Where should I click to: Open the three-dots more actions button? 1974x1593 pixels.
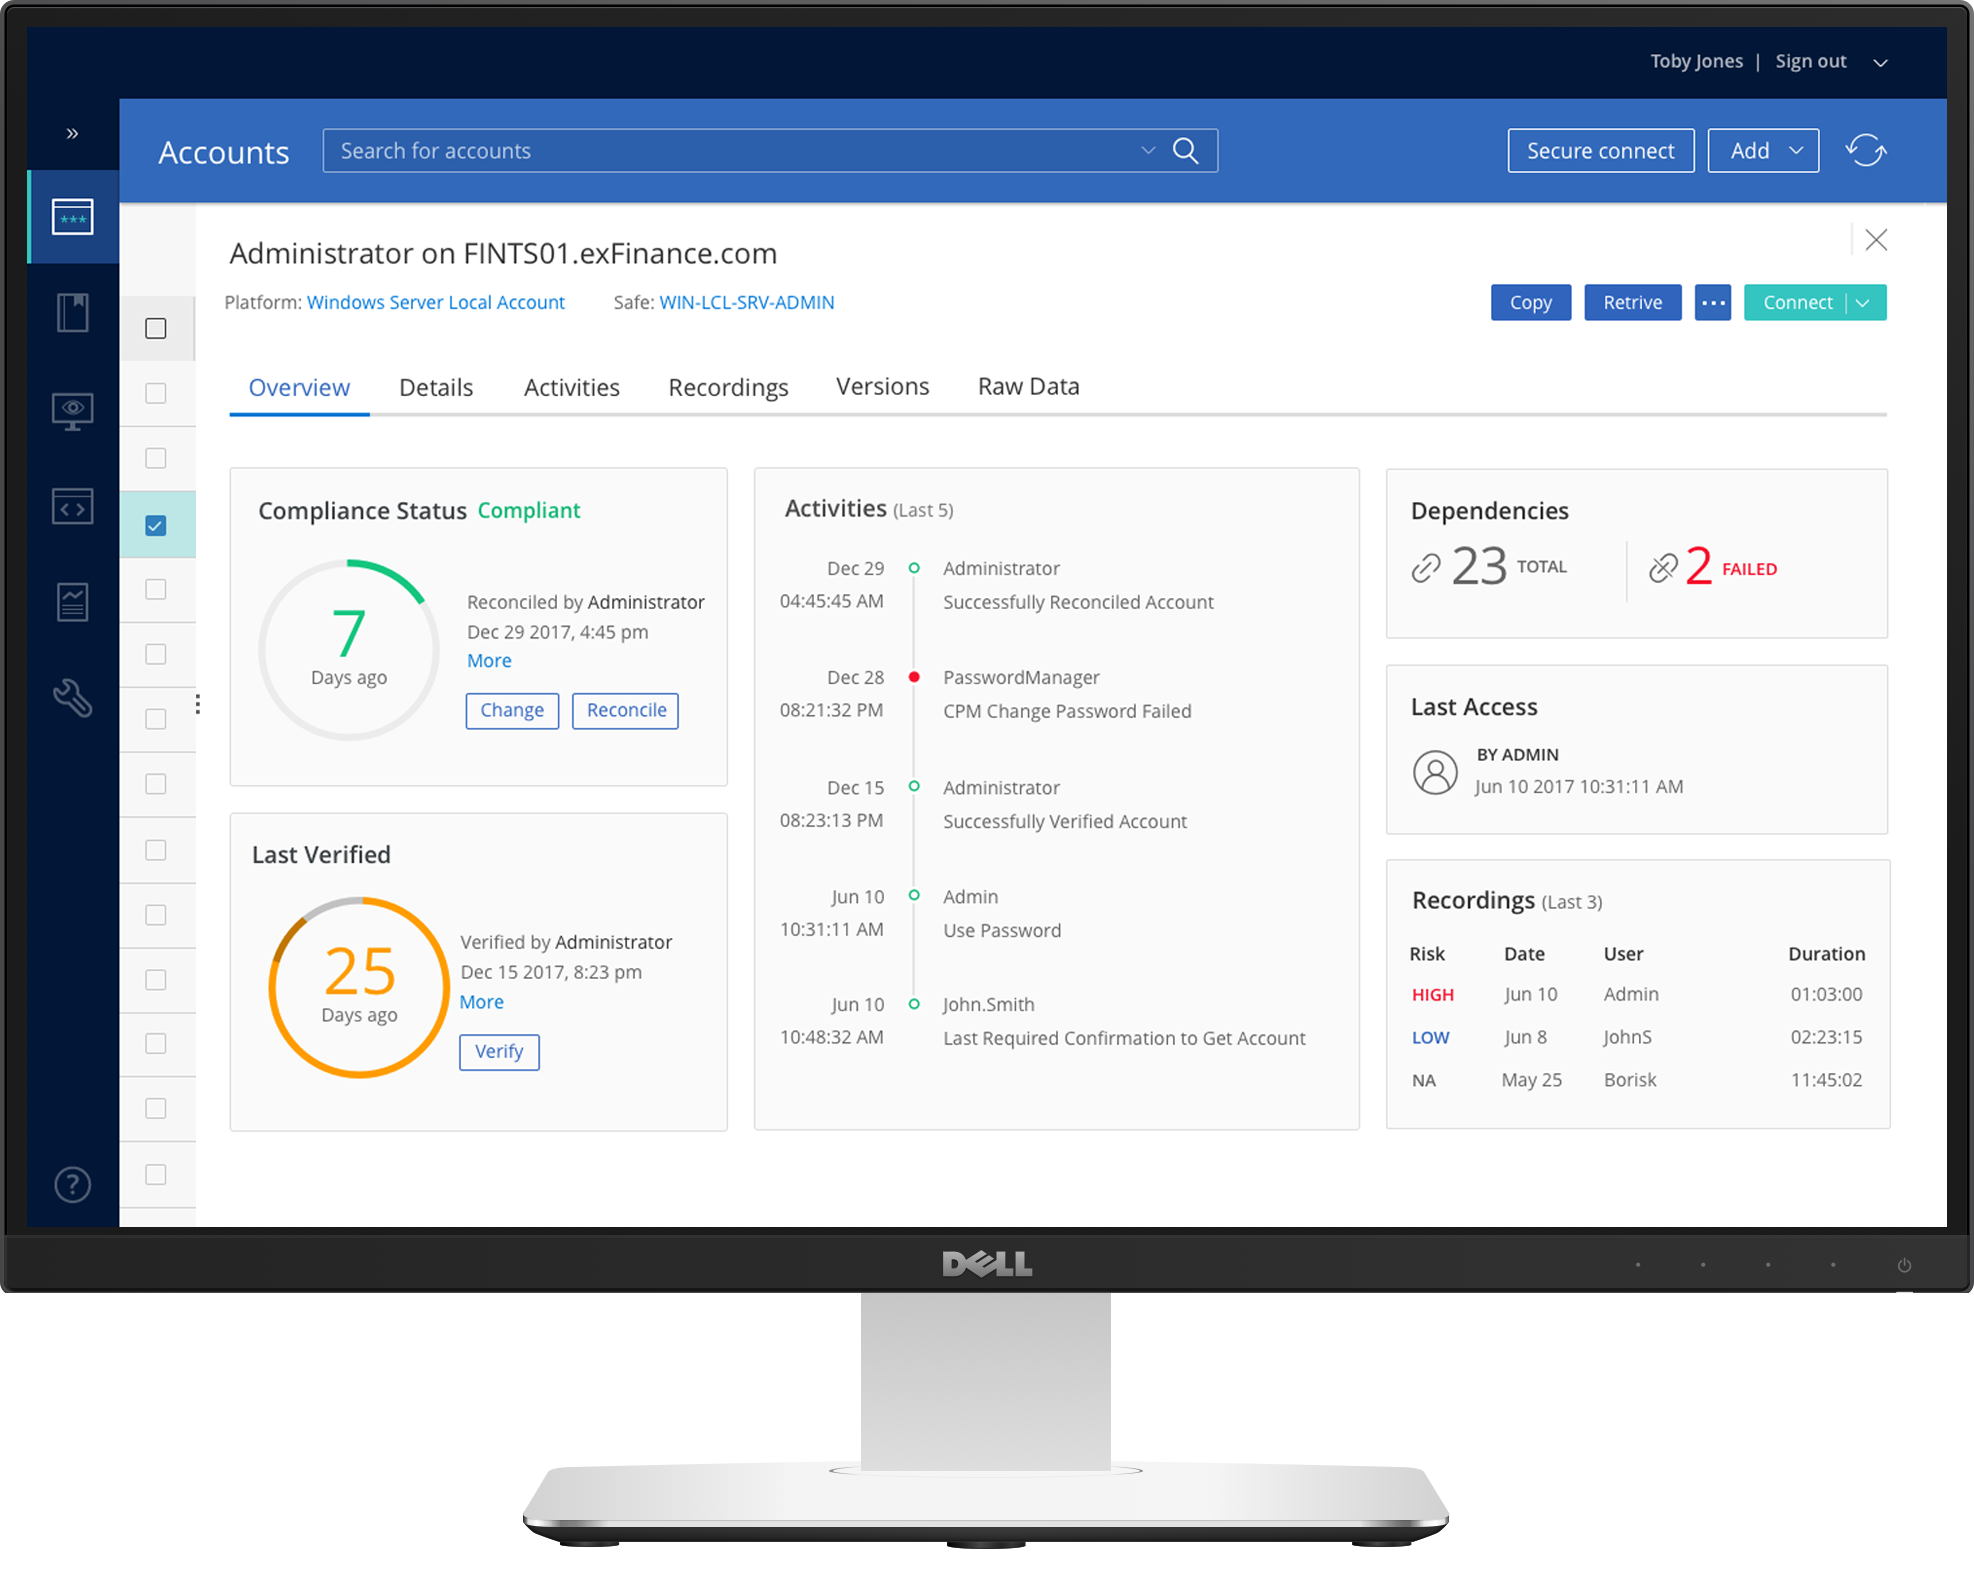pyautogui.click(x=1713, y=302)
